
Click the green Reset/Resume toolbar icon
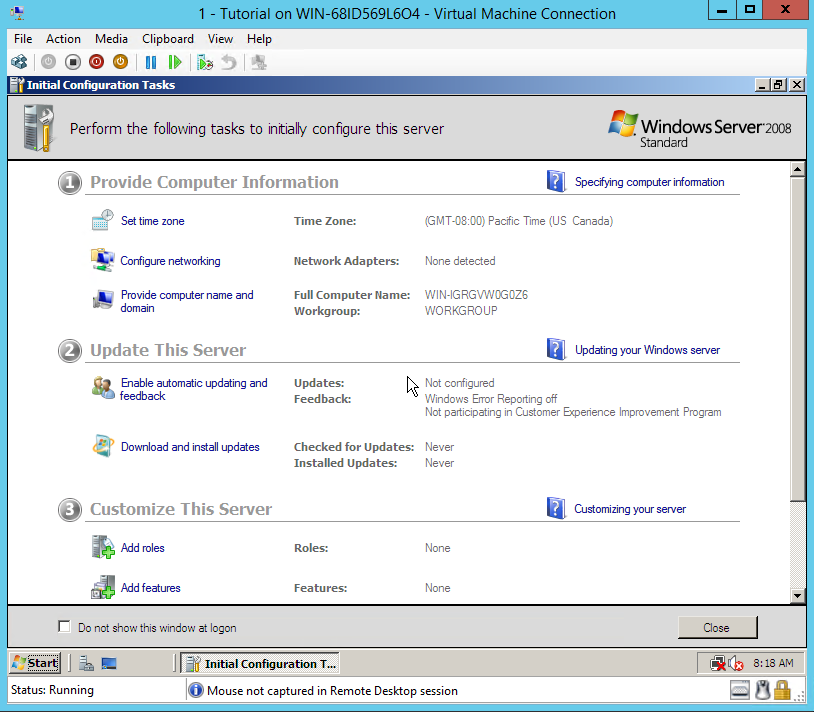tap(175, 62)
